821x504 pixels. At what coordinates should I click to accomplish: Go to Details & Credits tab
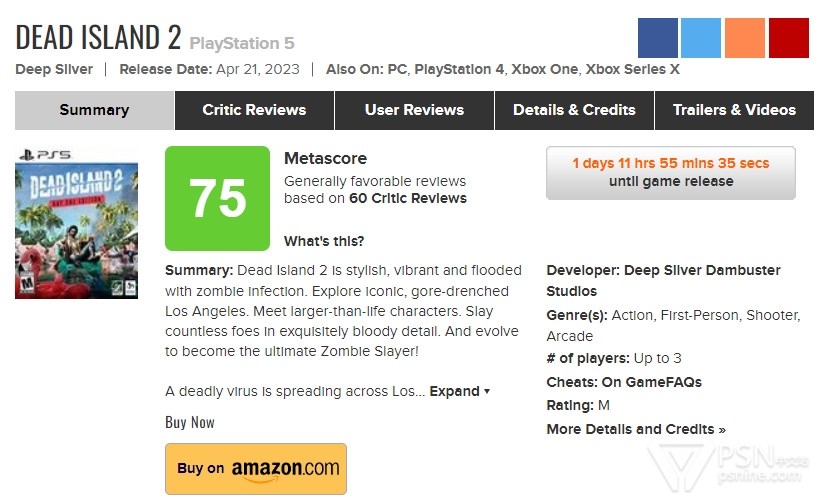coord(574,110)
